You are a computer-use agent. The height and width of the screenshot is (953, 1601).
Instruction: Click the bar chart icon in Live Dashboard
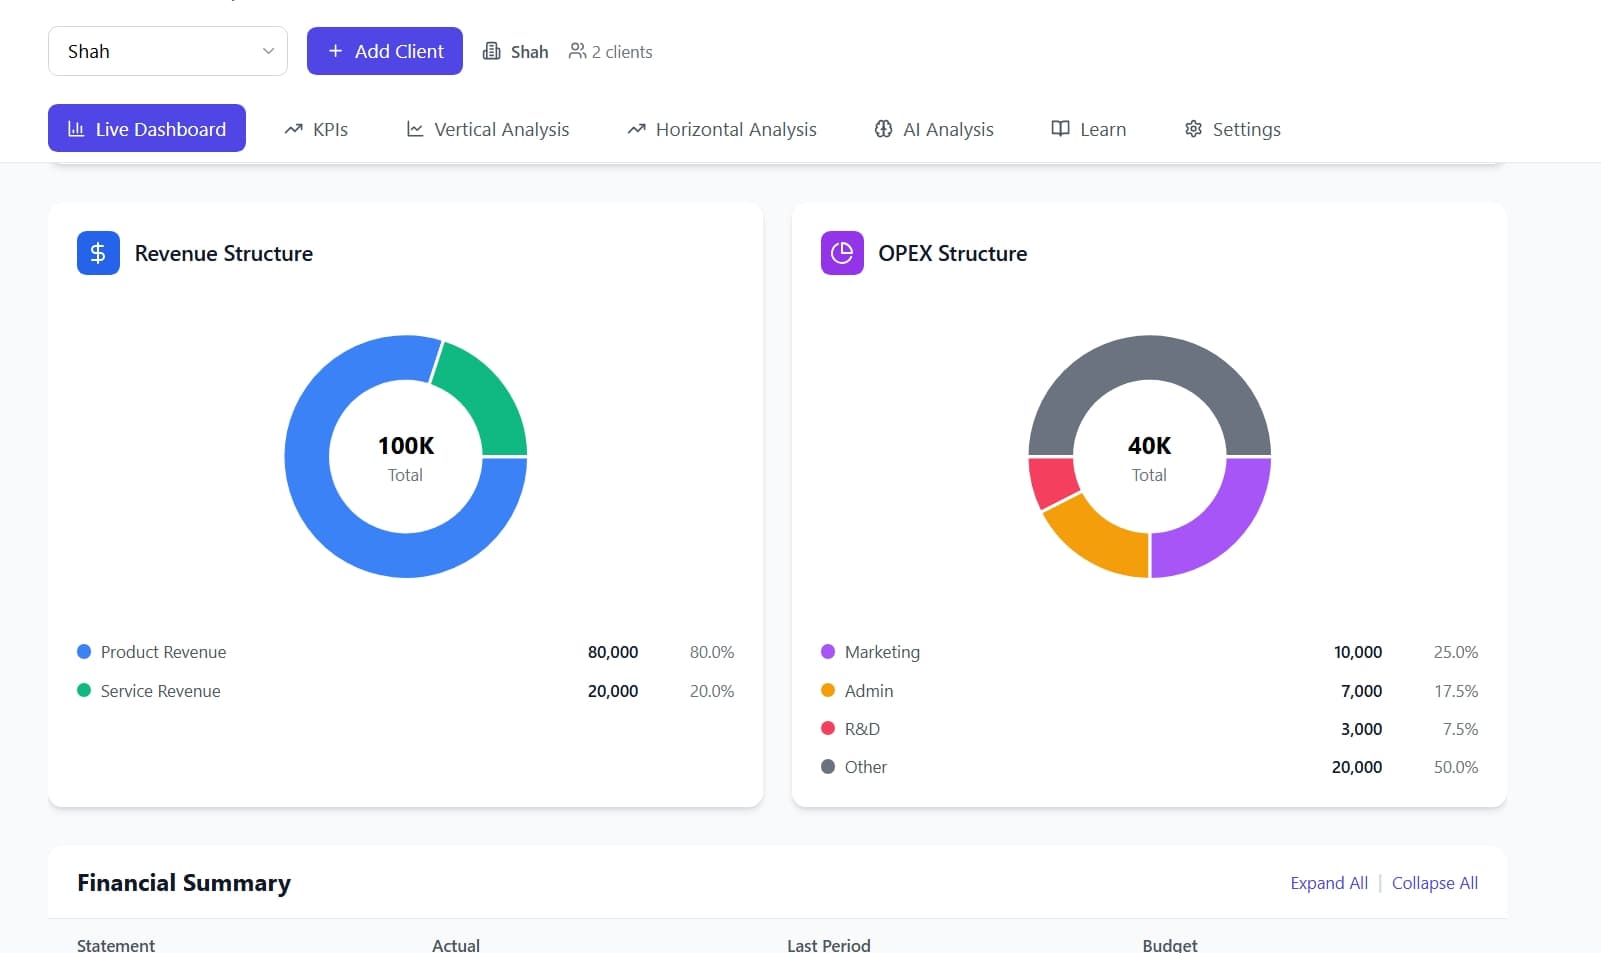[x=76, y=129]
